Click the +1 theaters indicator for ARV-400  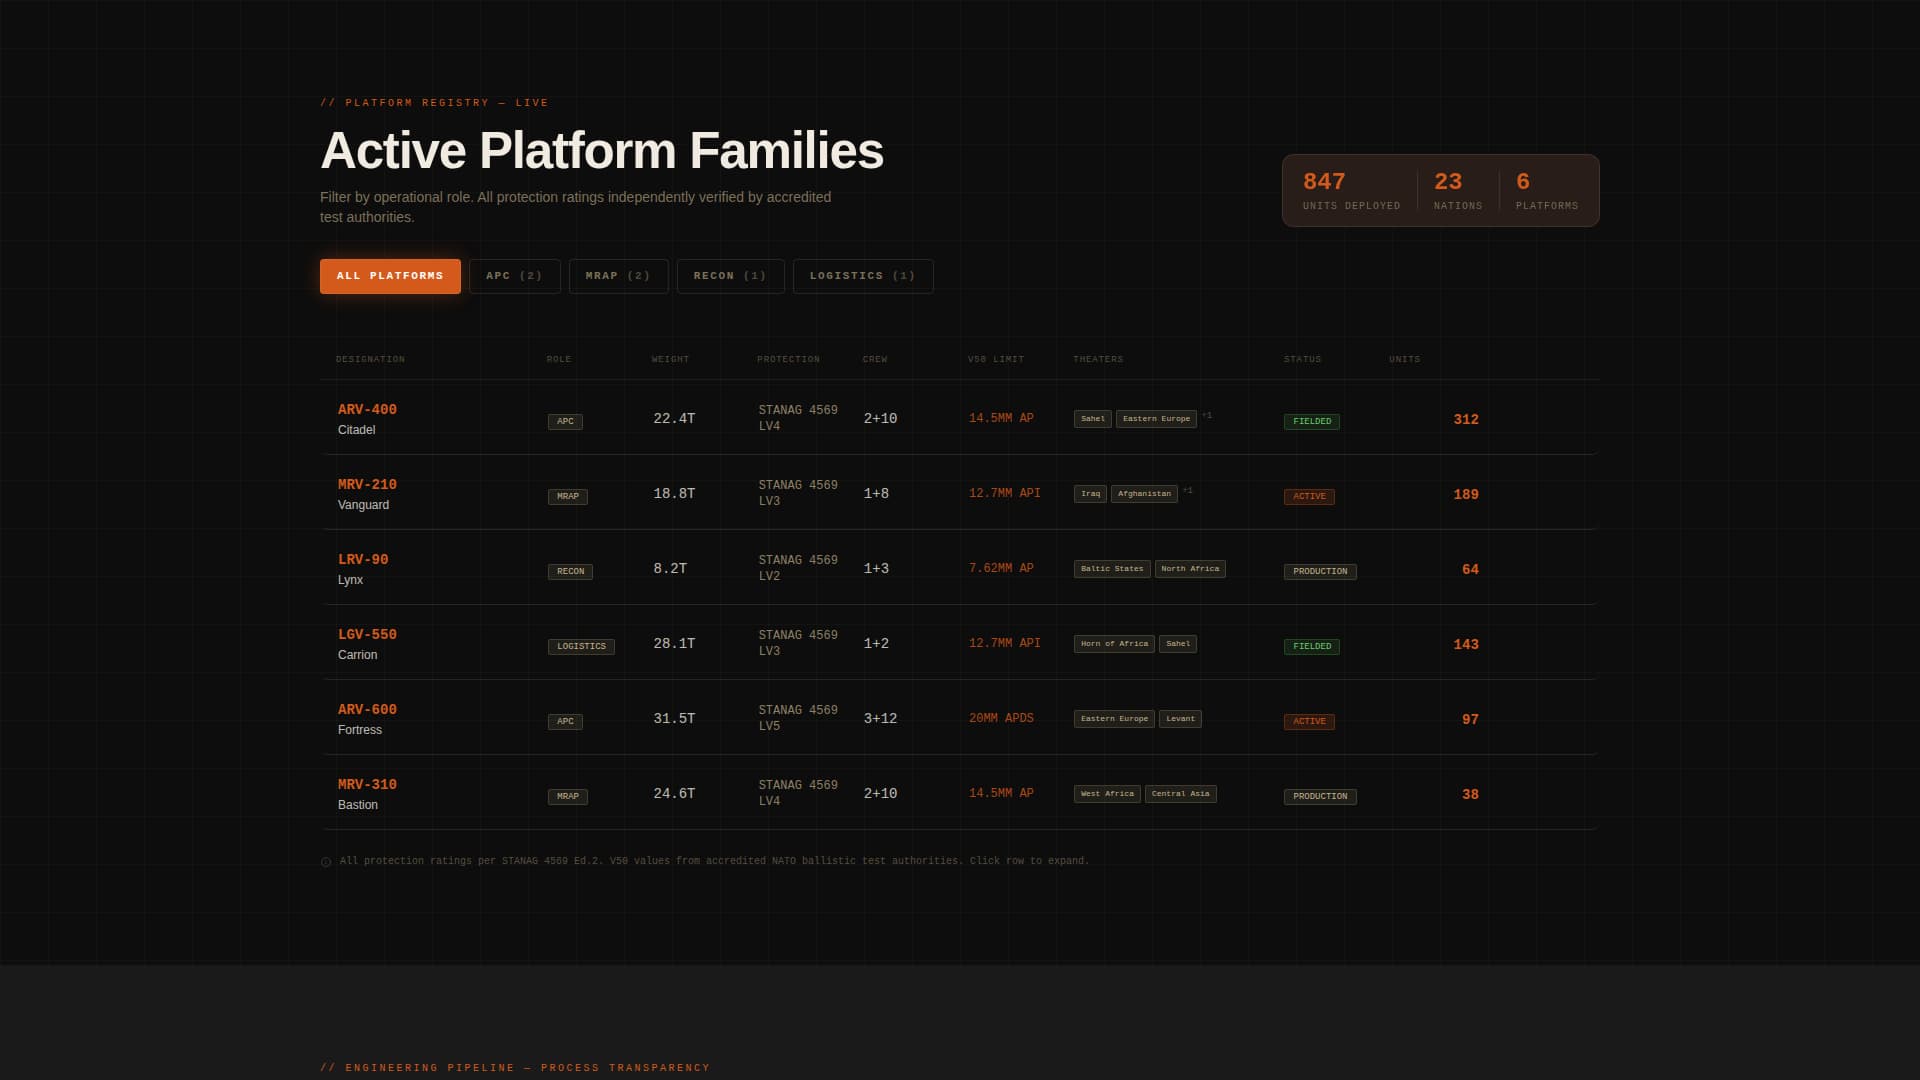coord(1207,416)
